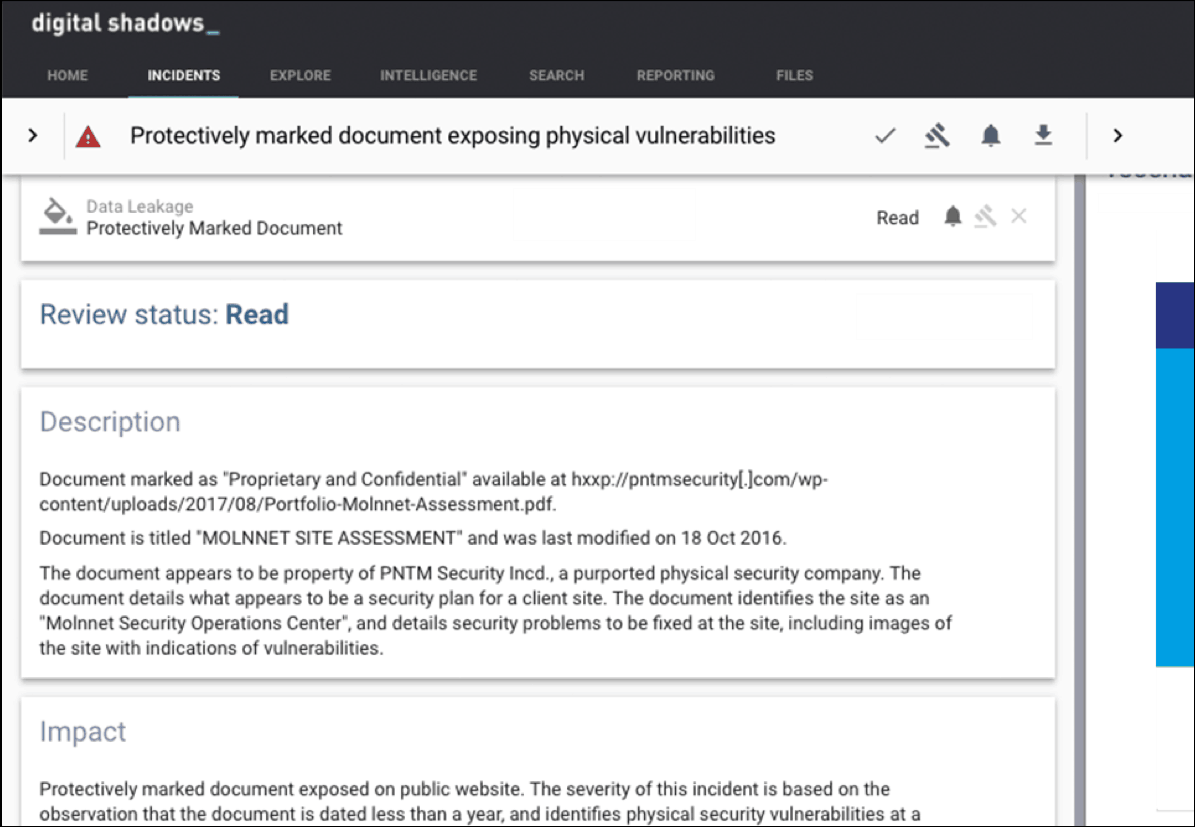This screenshot has width=1195, height=828.
Task: Open the INTELLIGENCE tab
Action: pyautogui.click(x=428, y=75)
